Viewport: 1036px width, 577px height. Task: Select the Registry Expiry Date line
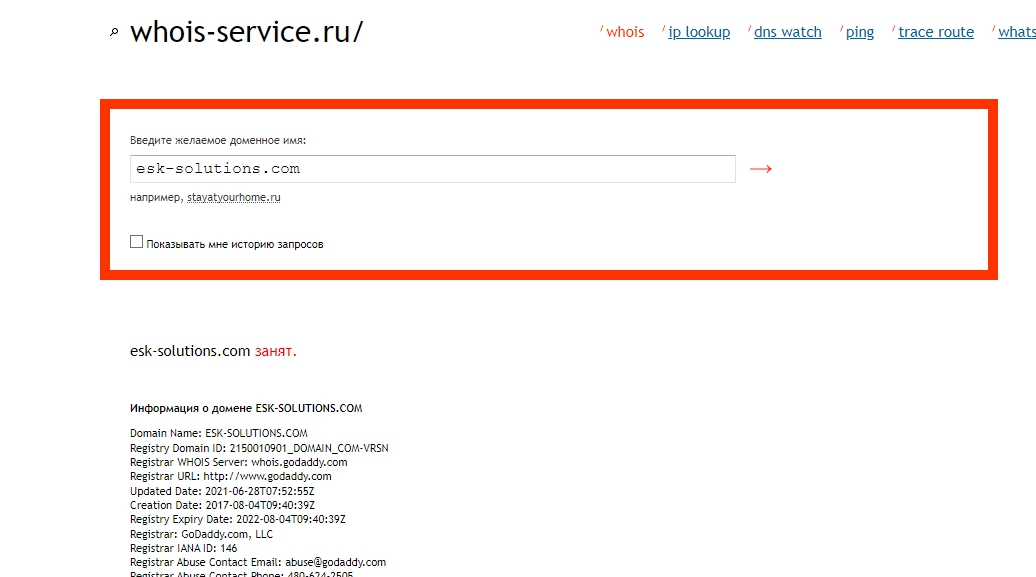click(x=238, y=519)
